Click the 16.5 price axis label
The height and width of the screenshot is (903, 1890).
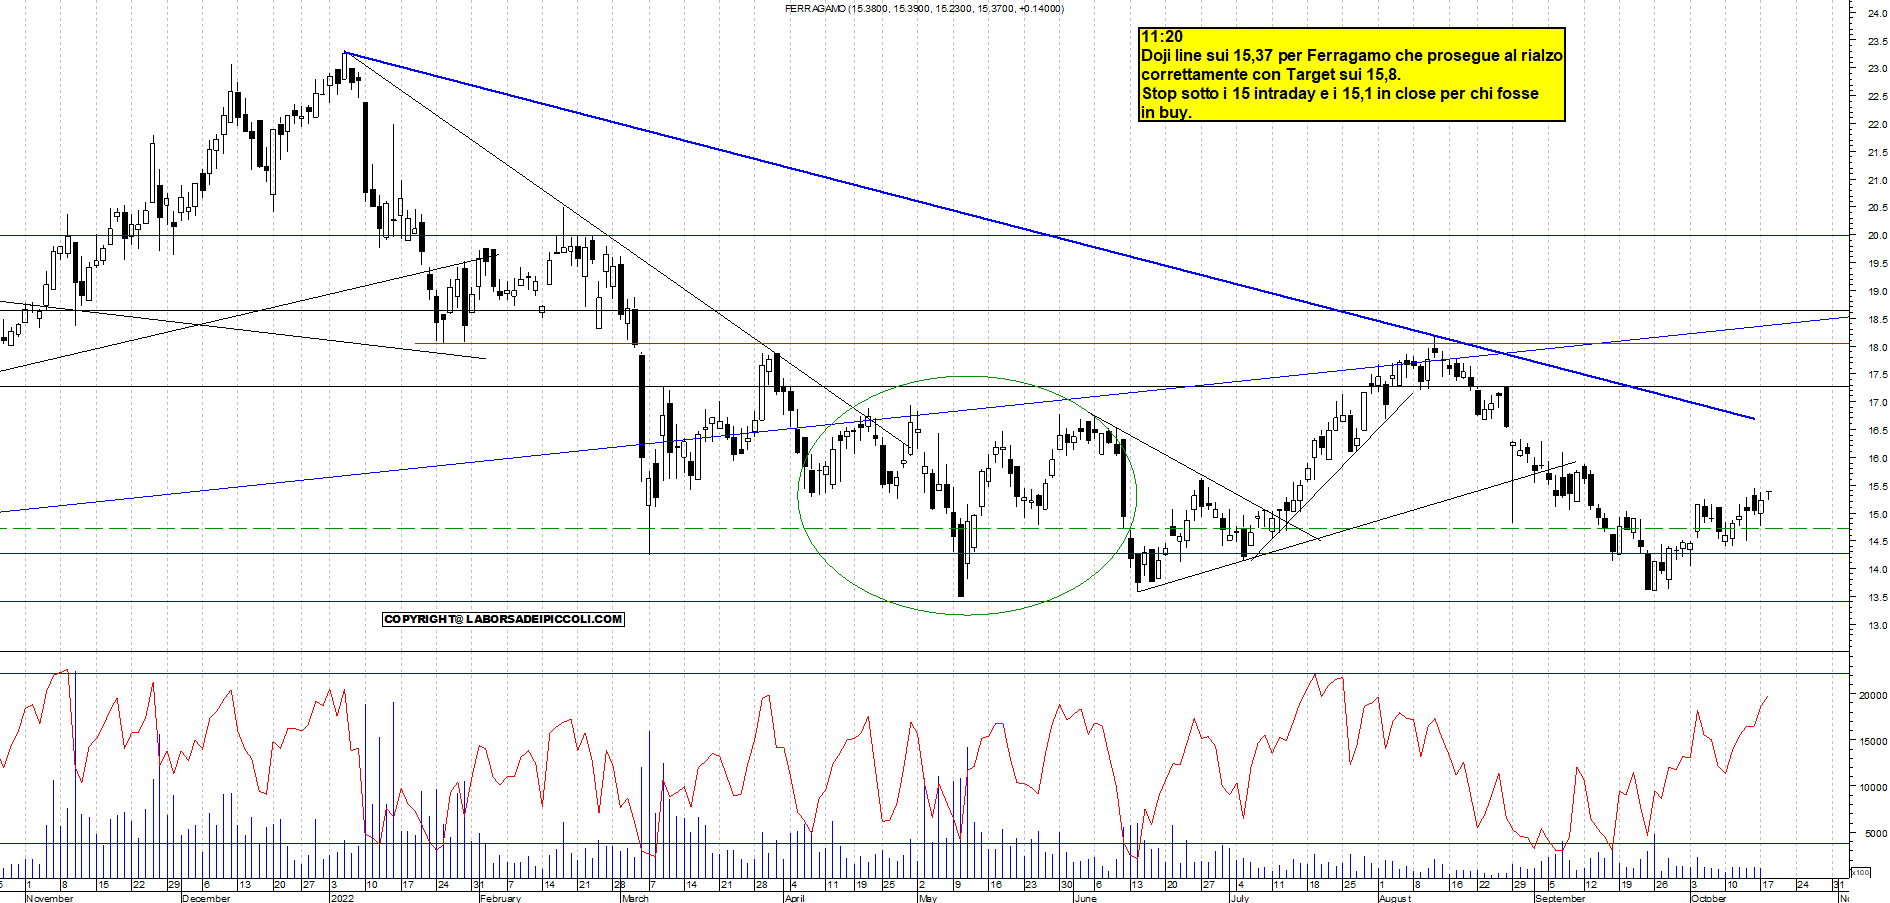1877,431
